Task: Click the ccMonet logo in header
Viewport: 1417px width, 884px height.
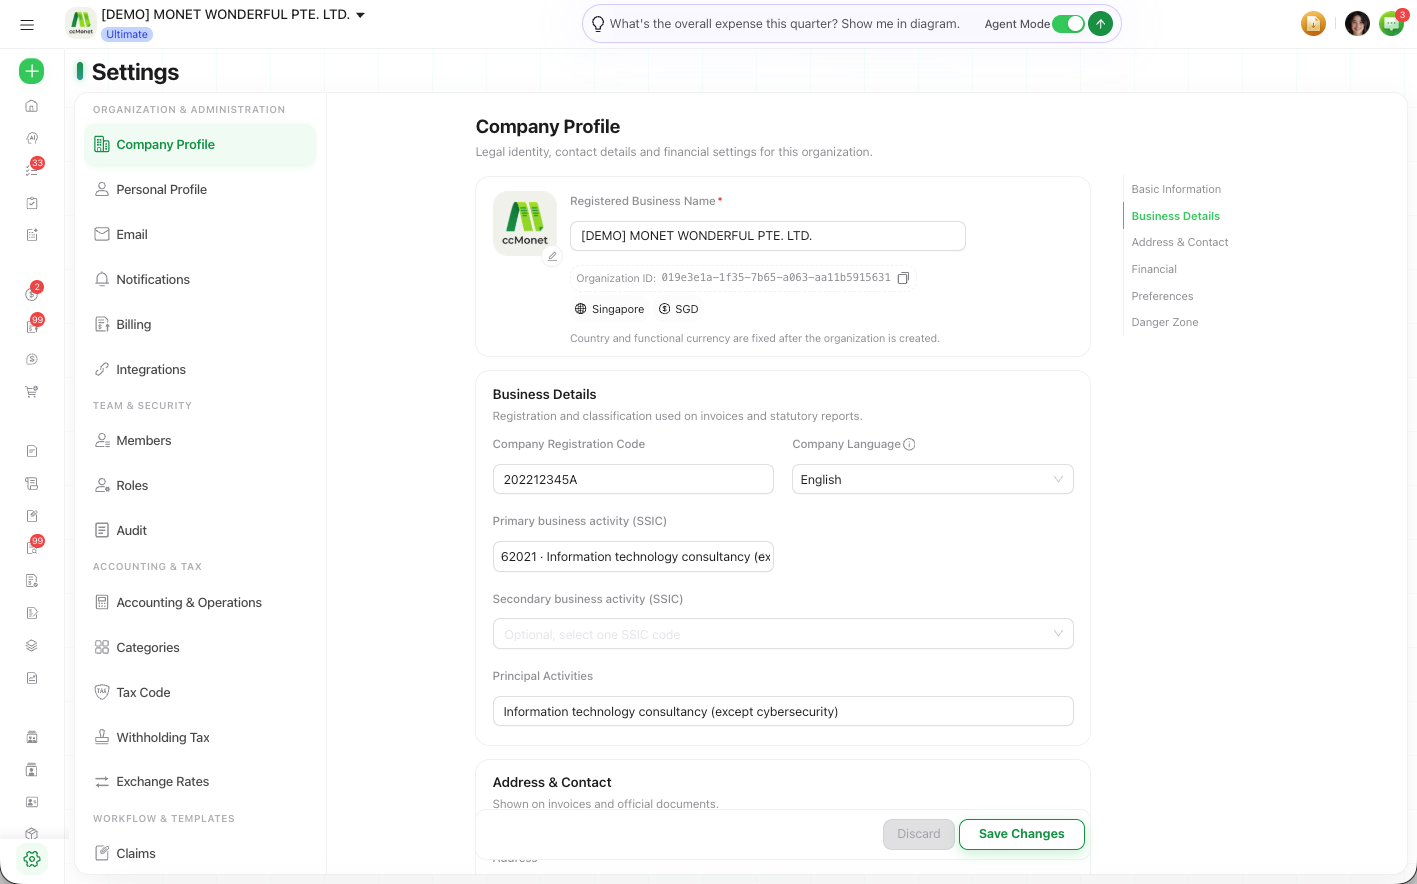Action: (81, 23)
